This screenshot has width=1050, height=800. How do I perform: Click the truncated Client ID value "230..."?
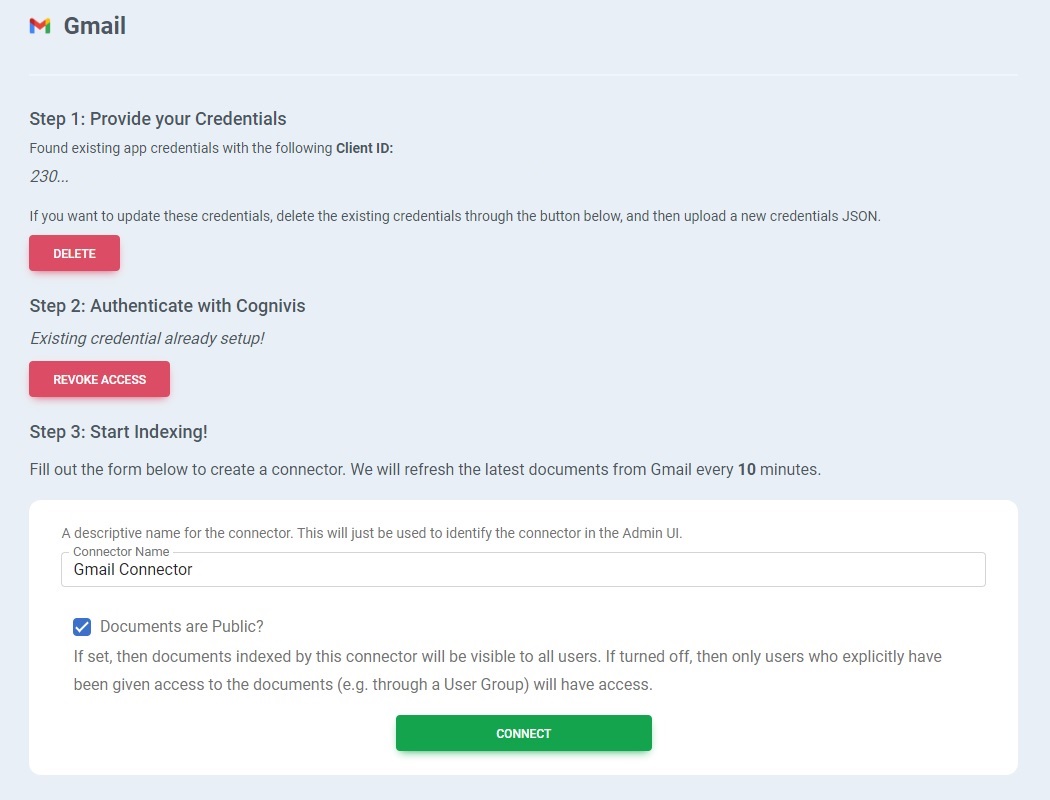coord(50,177)
